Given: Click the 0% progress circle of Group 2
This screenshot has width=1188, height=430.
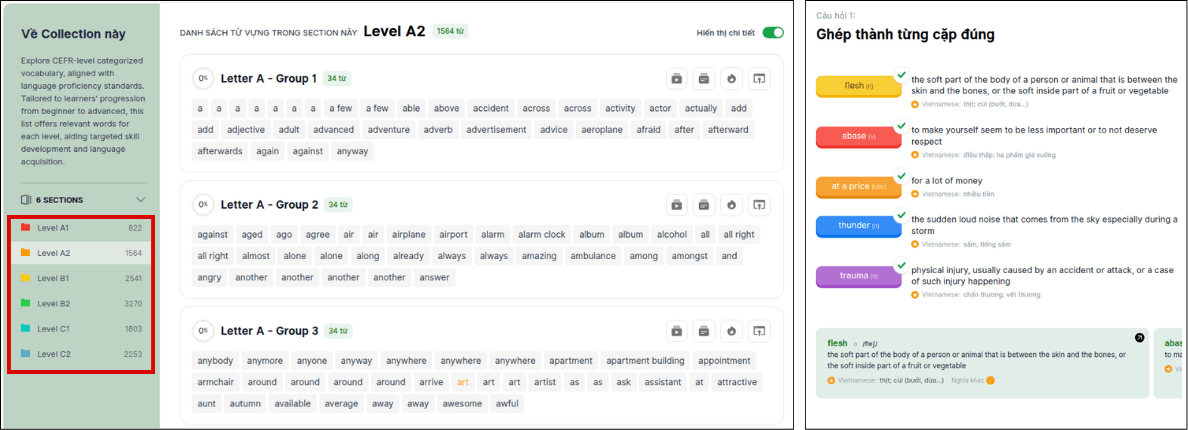Looking at the screenshot, I should (x=202, y=204).
